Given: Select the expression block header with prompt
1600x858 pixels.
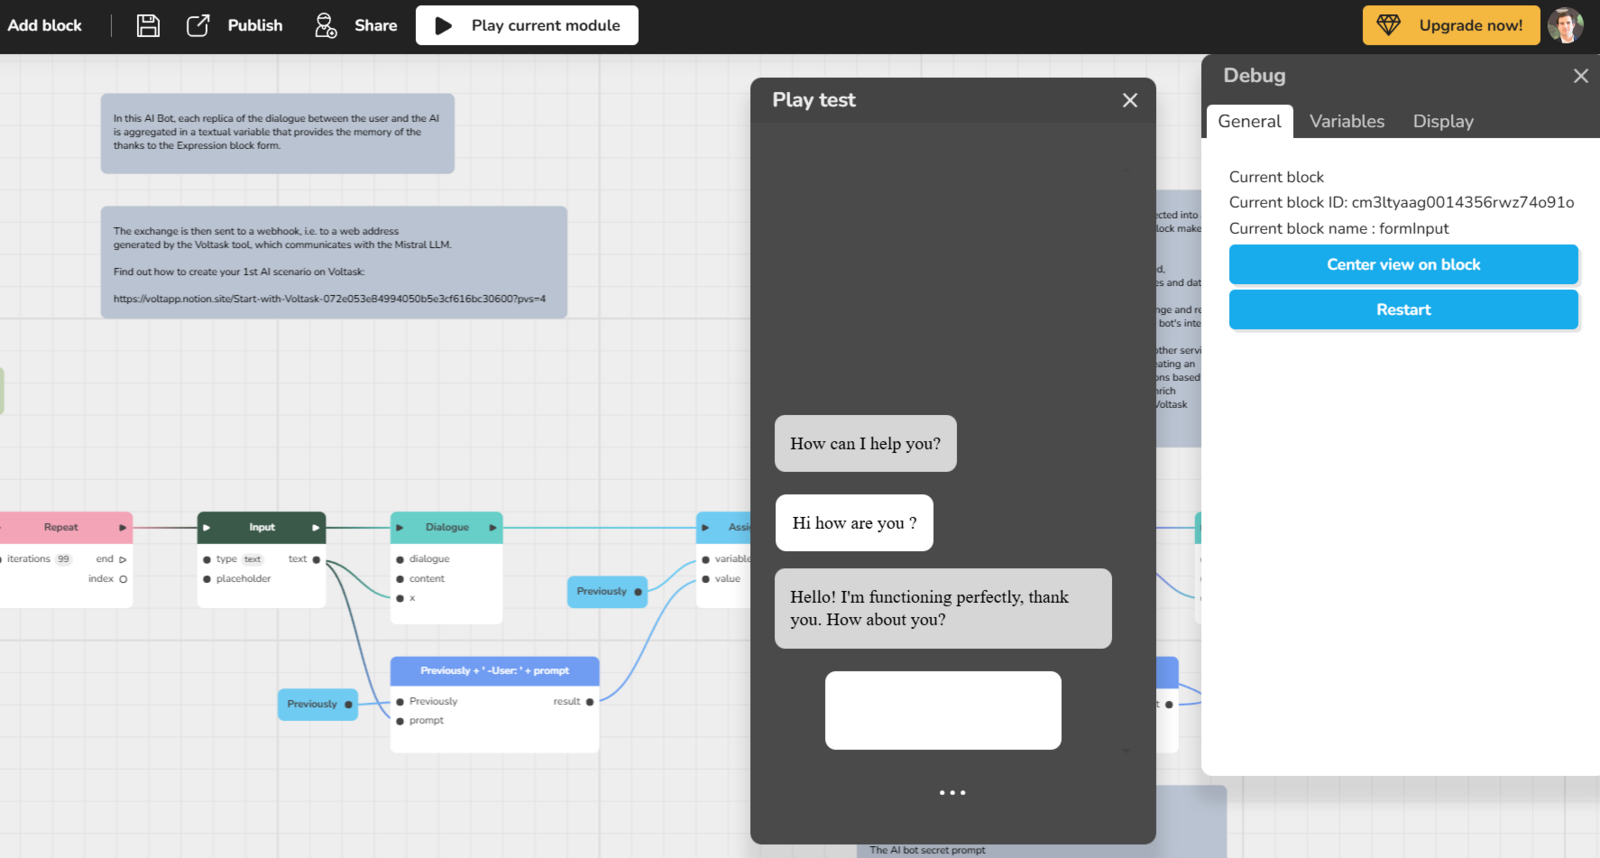Looking at the screenshot, I should [495, 671].
